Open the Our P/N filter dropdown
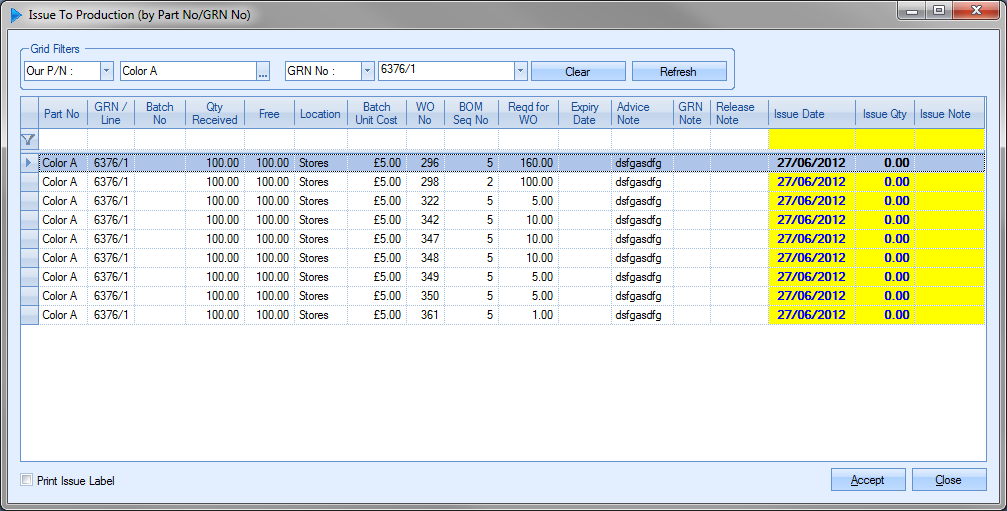This screenshot has height=511, width=1007. point(106,71)
